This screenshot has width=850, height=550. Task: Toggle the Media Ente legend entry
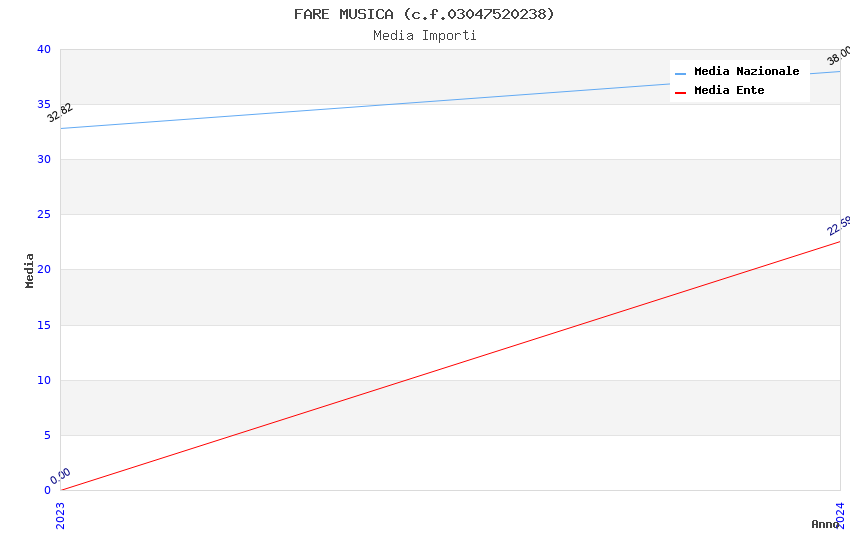coord(729,91)
